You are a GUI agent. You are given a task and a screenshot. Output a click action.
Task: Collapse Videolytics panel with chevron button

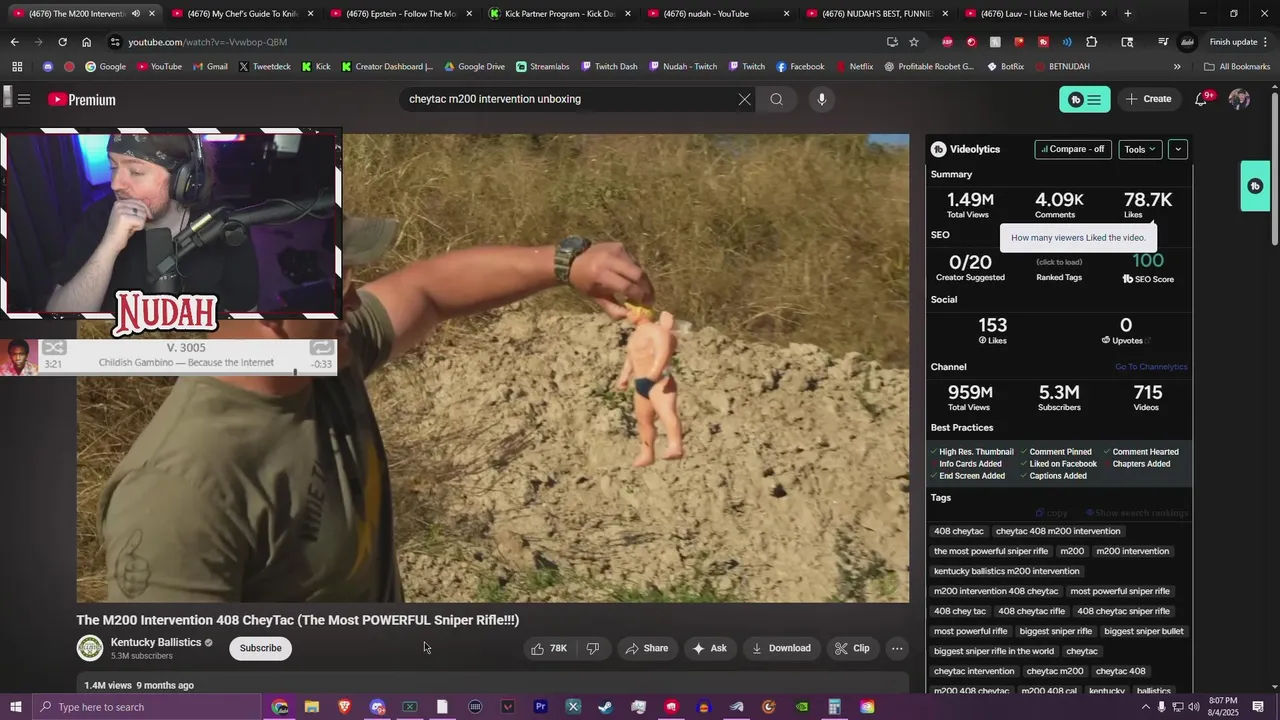point(1178,149)
